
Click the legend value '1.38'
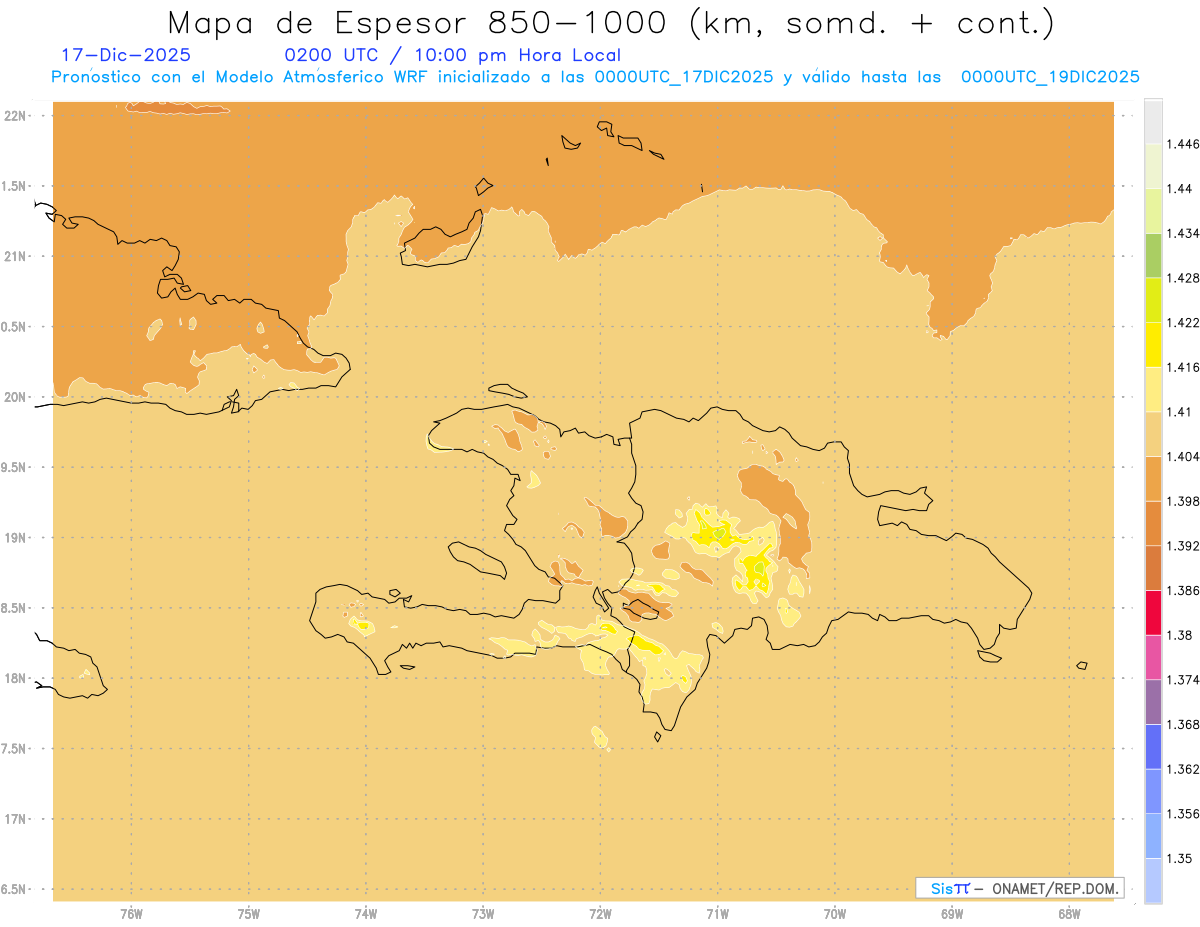1180,635
